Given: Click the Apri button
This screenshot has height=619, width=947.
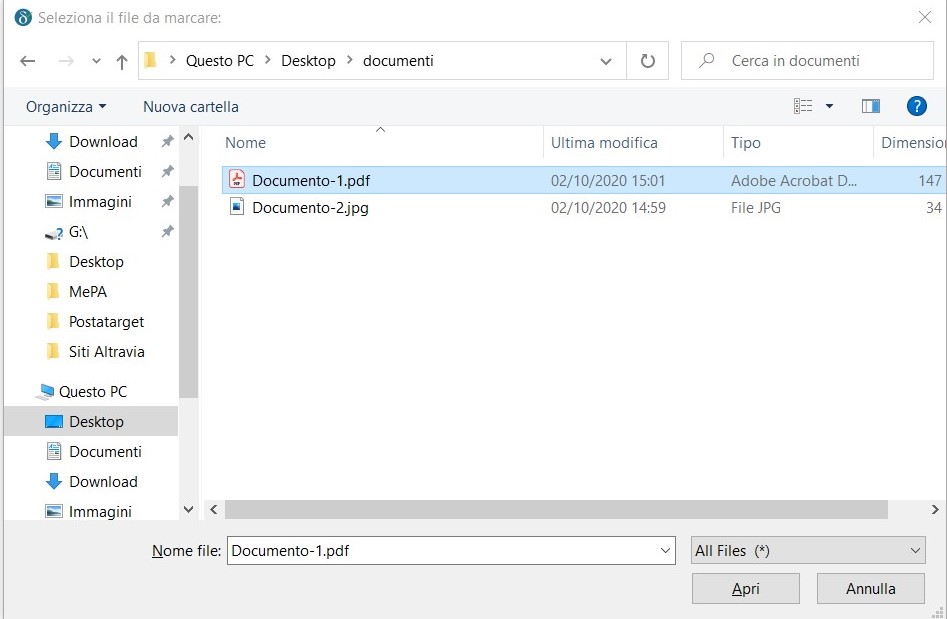Looking at the screenshot, I should (746, 589).
